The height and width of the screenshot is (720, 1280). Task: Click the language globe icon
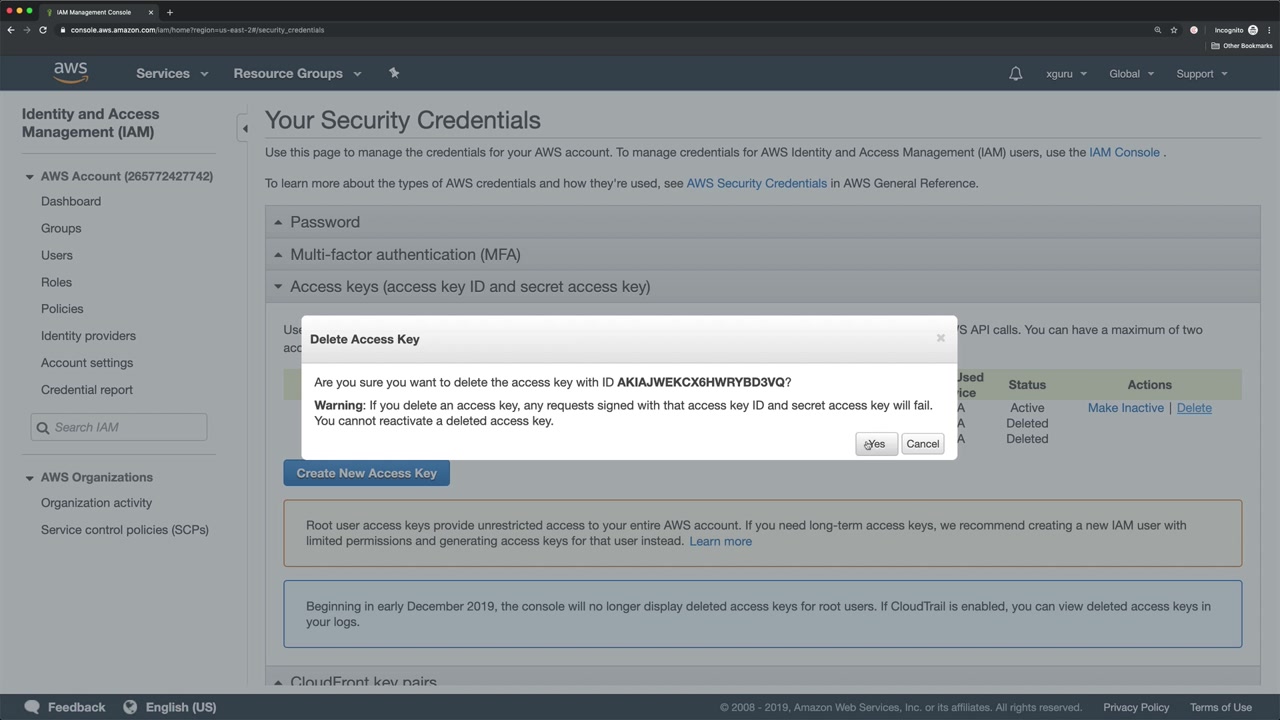(x=130, y=707)
